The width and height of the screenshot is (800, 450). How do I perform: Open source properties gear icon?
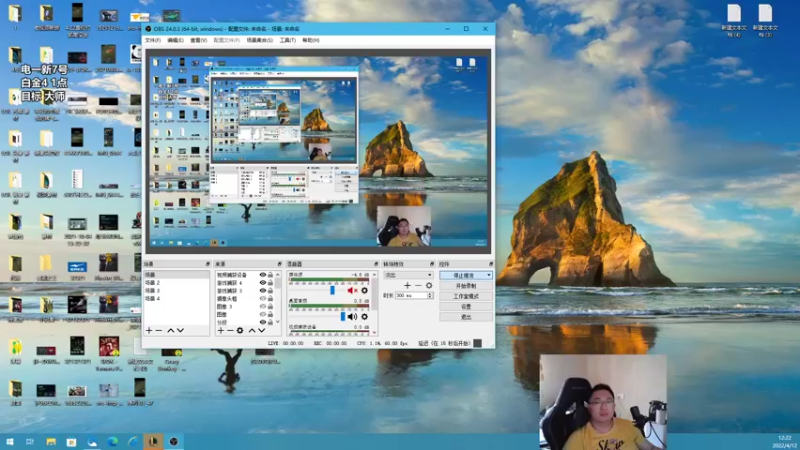tap(240, 331)
